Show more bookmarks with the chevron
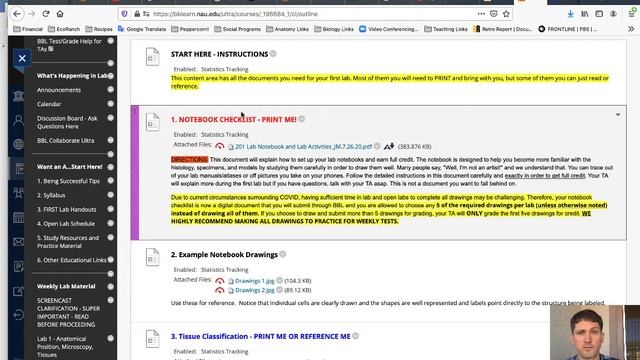640x360 pixels. tap(631, 29)
